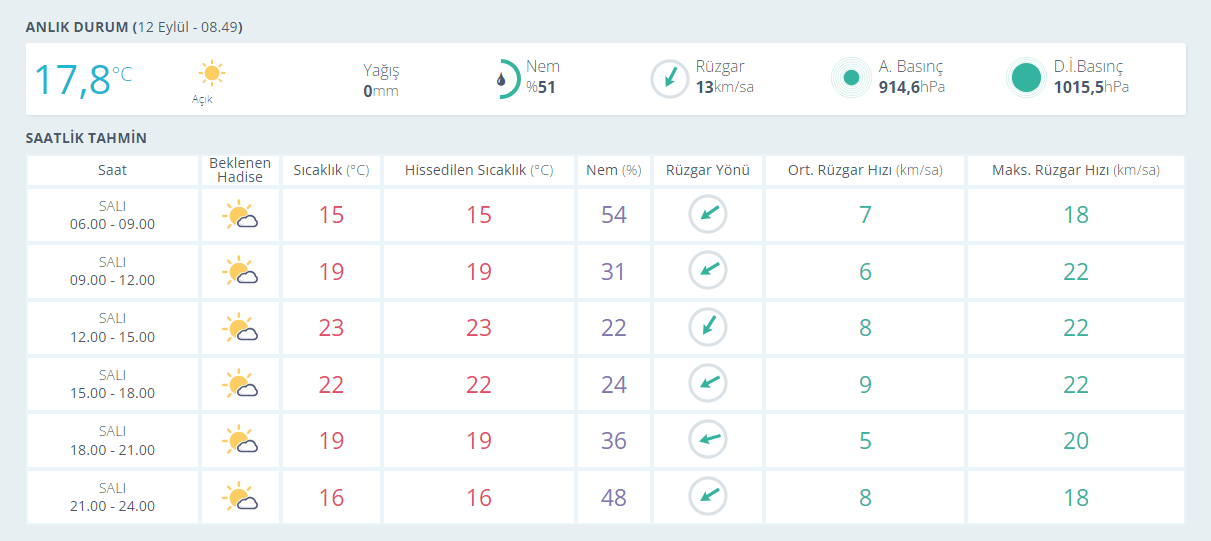Click the partly cloudy icon for 06.00 - 09.00
The image size is (1211, 541).
click(x=240, y=215)
